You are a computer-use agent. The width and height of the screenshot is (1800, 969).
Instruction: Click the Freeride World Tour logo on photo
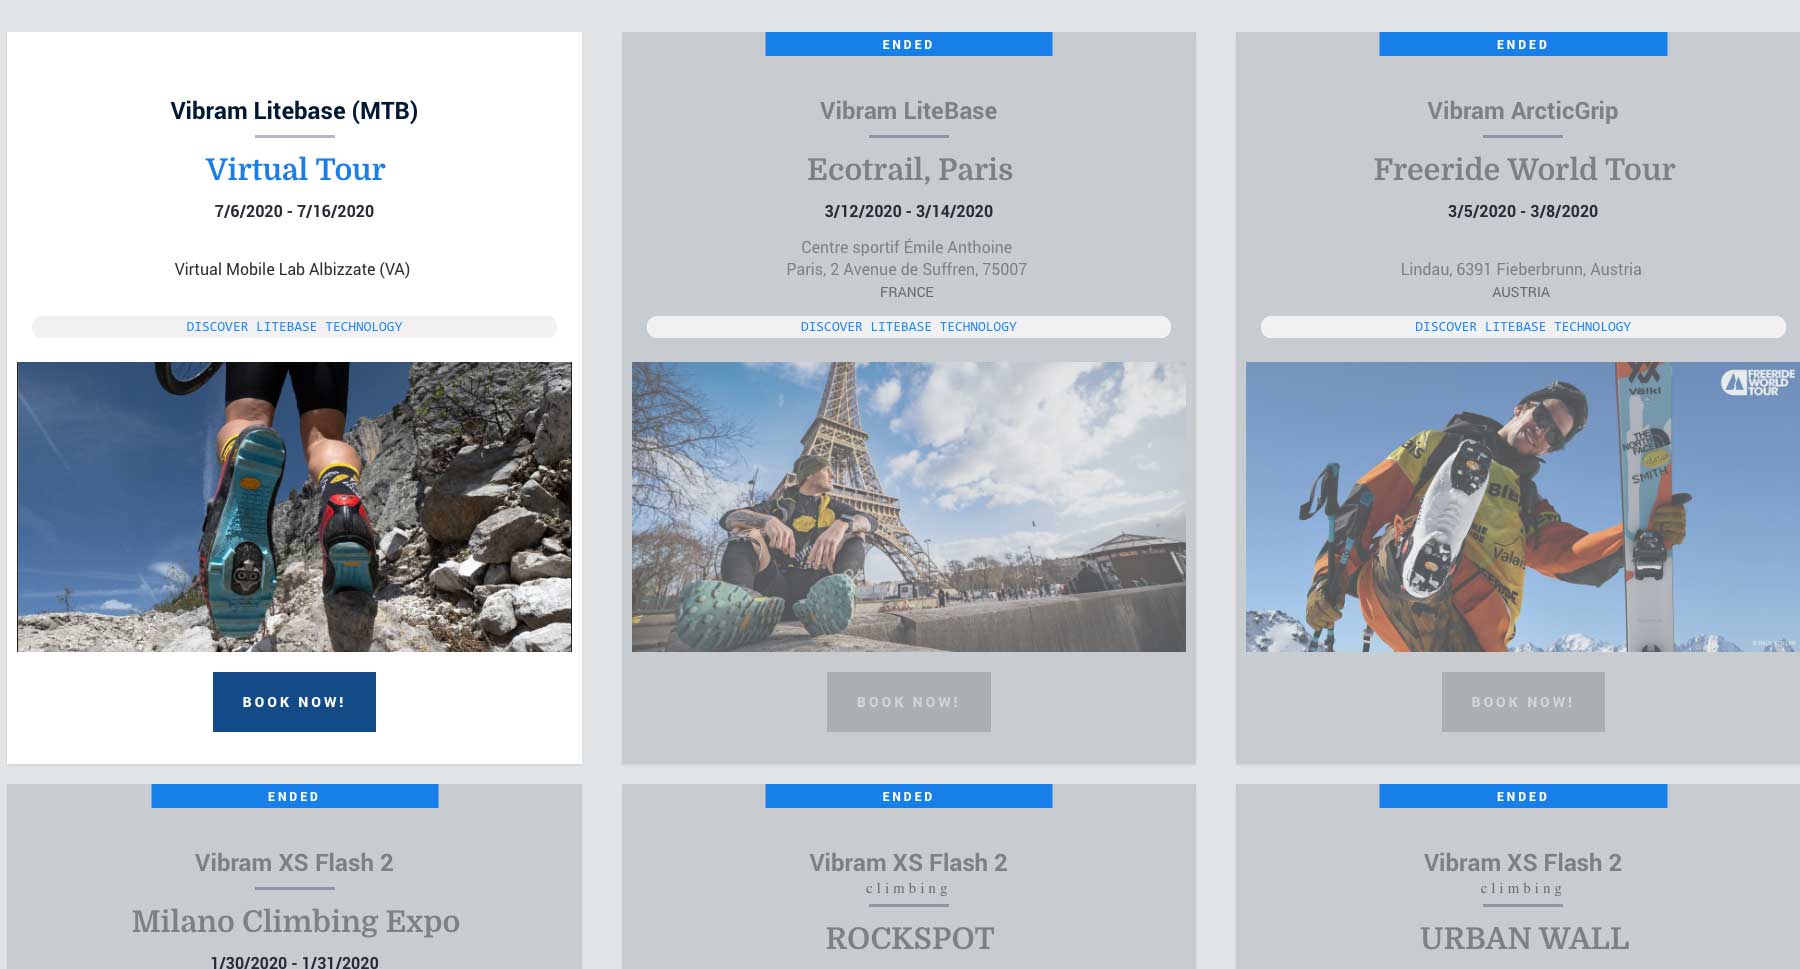pyautogui.click(x=1757, y=382)
